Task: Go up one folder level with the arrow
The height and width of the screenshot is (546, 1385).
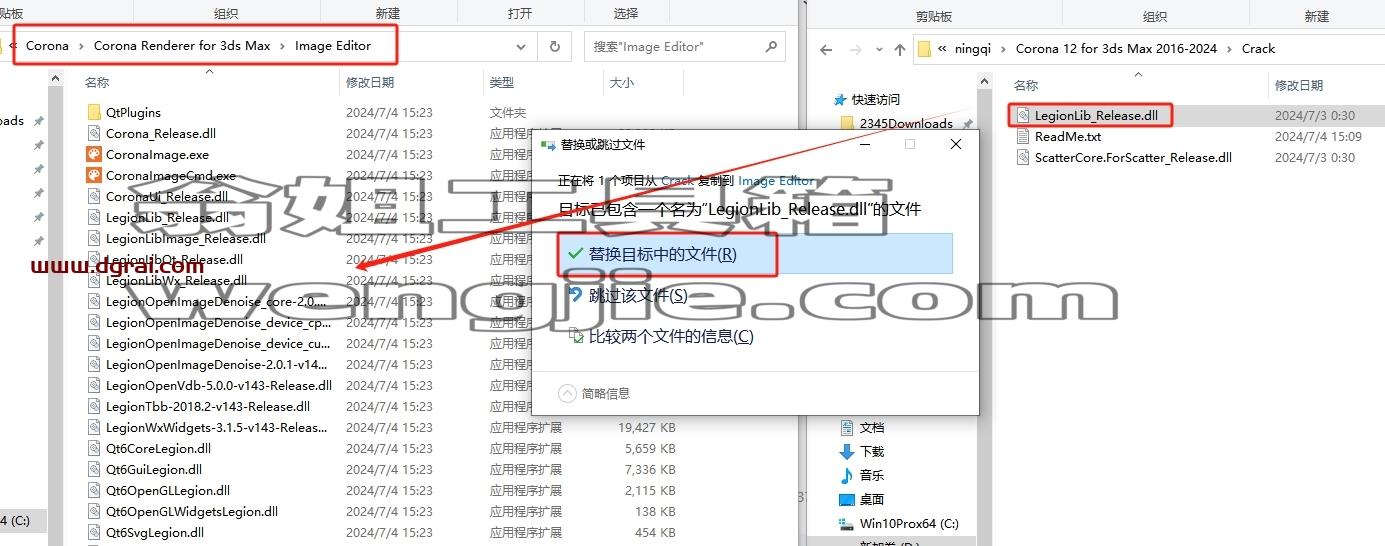Action: [900, 49]
